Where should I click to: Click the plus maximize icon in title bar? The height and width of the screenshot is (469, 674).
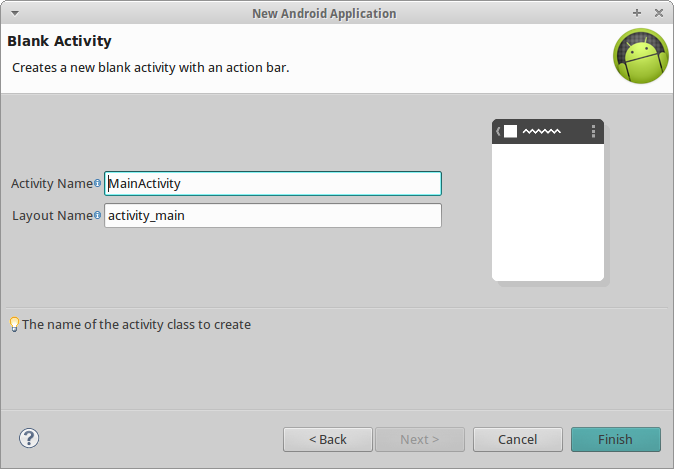(x=637, y=13)
